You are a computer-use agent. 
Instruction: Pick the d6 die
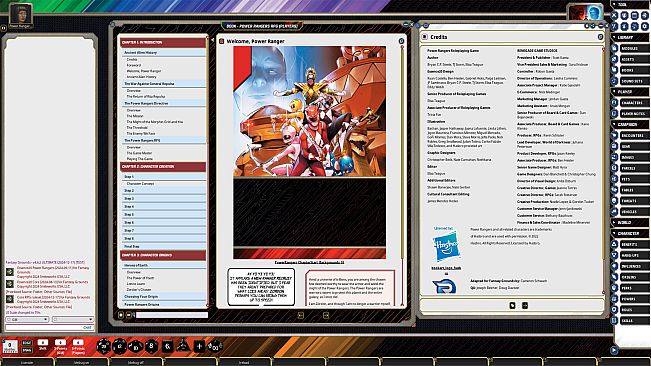coord(167,346)
